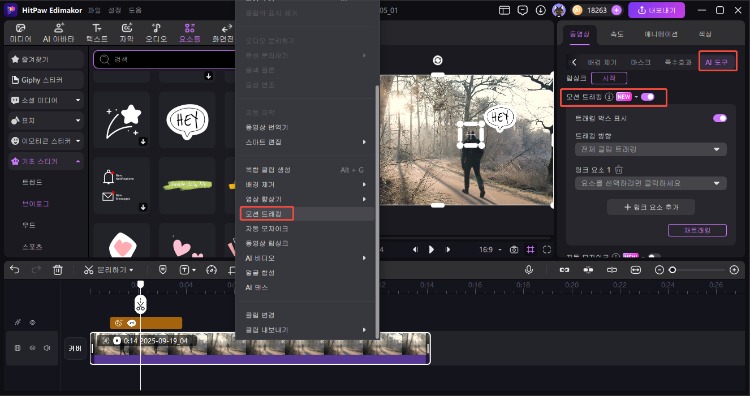750x396 pixels.
Task: Click the trash delete icon in timeline toolbar
Action: [x=58, y=270]
